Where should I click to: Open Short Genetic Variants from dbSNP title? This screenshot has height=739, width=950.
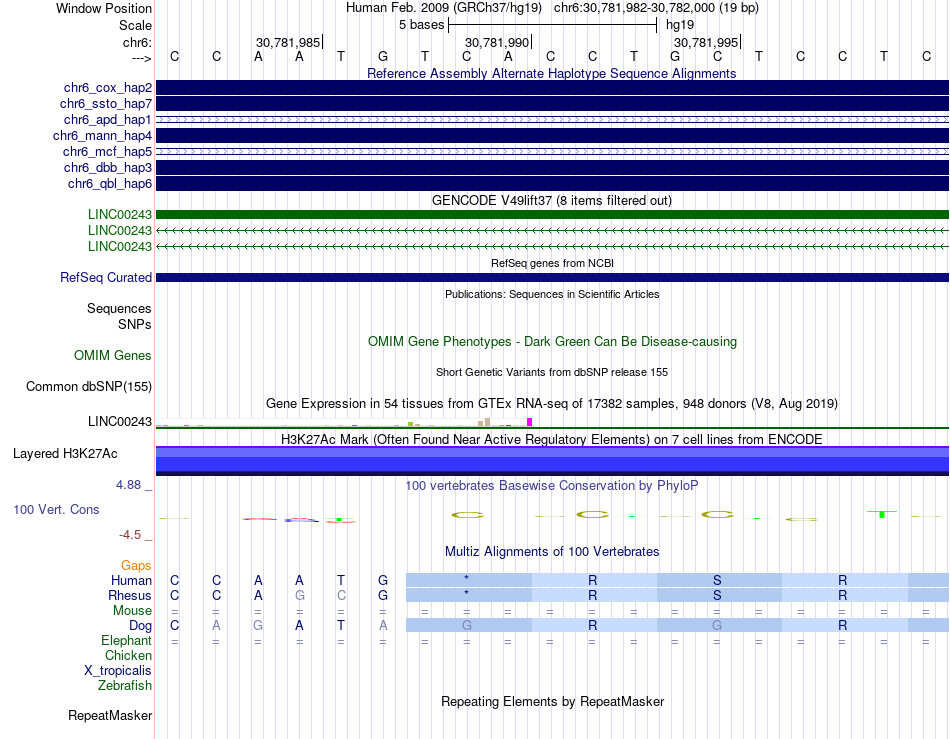[x=552, y=373]
